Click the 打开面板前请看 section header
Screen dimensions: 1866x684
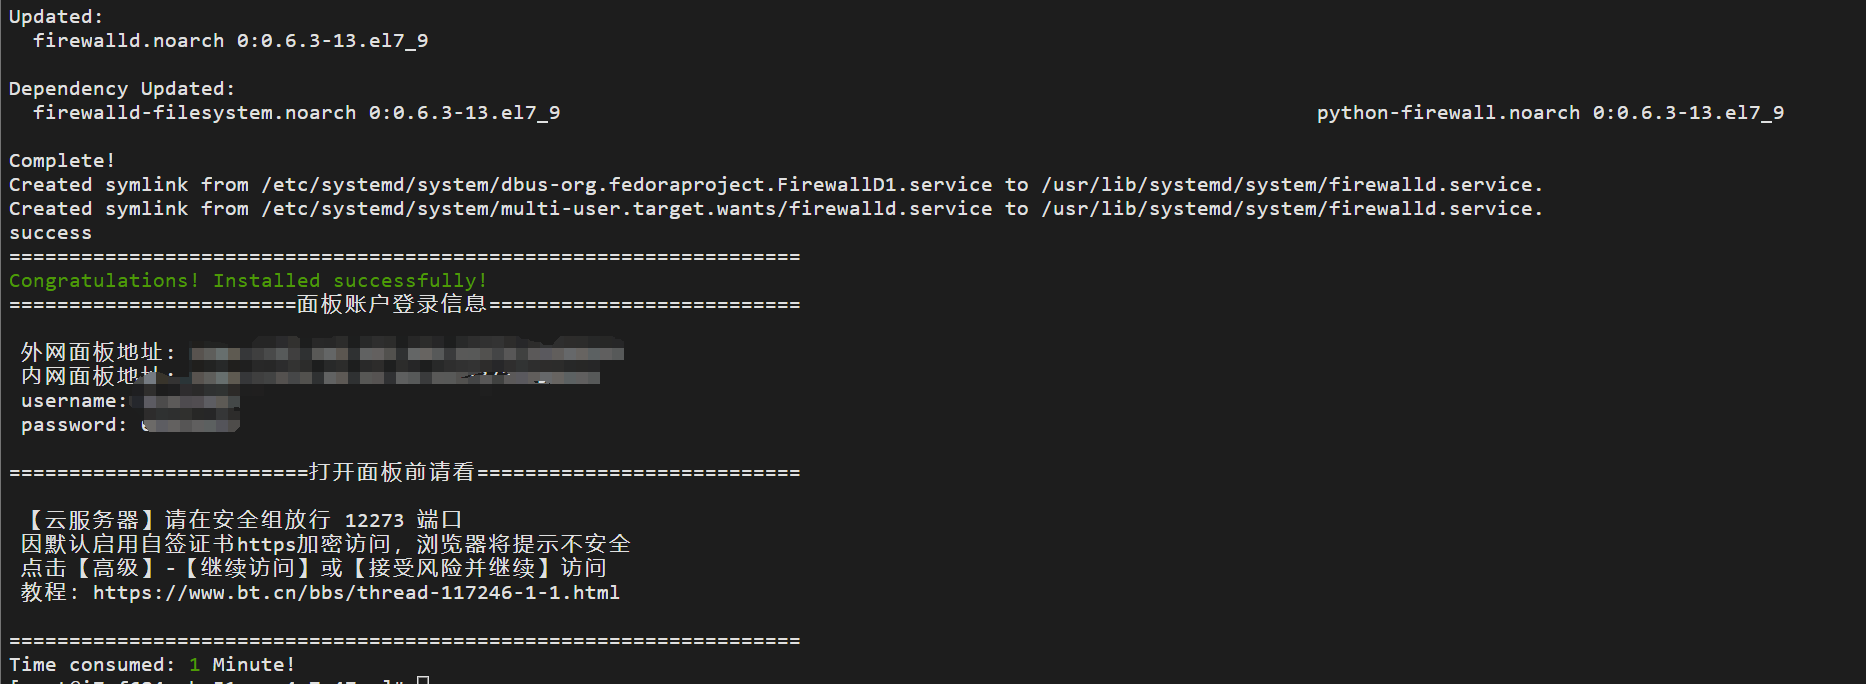392,472
